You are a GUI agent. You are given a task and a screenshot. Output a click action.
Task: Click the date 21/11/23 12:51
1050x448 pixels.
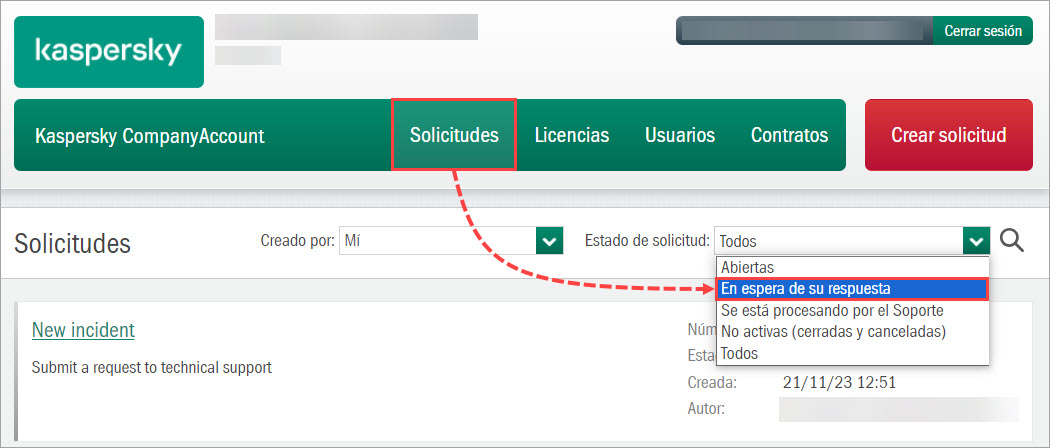coord(839,382)
